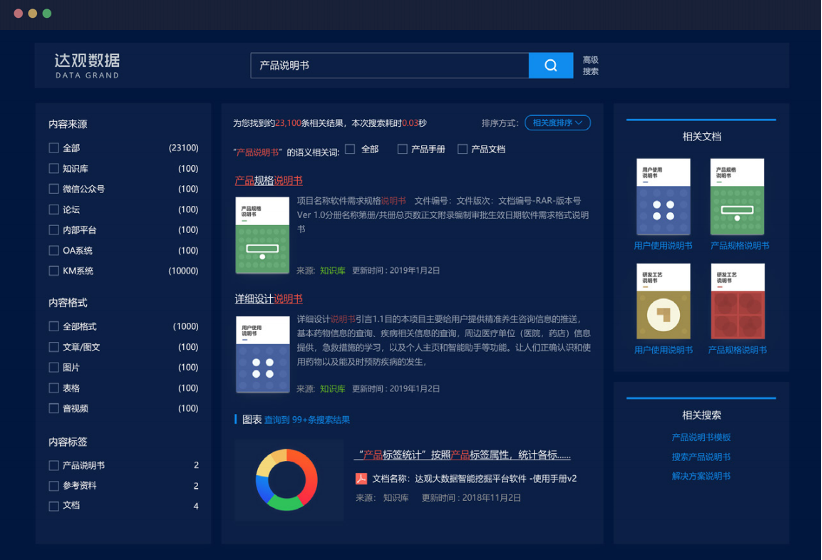This screenshot has height=560, width=822.
Task: Select related search 产品说明书模板
Action: click(701, 437)
